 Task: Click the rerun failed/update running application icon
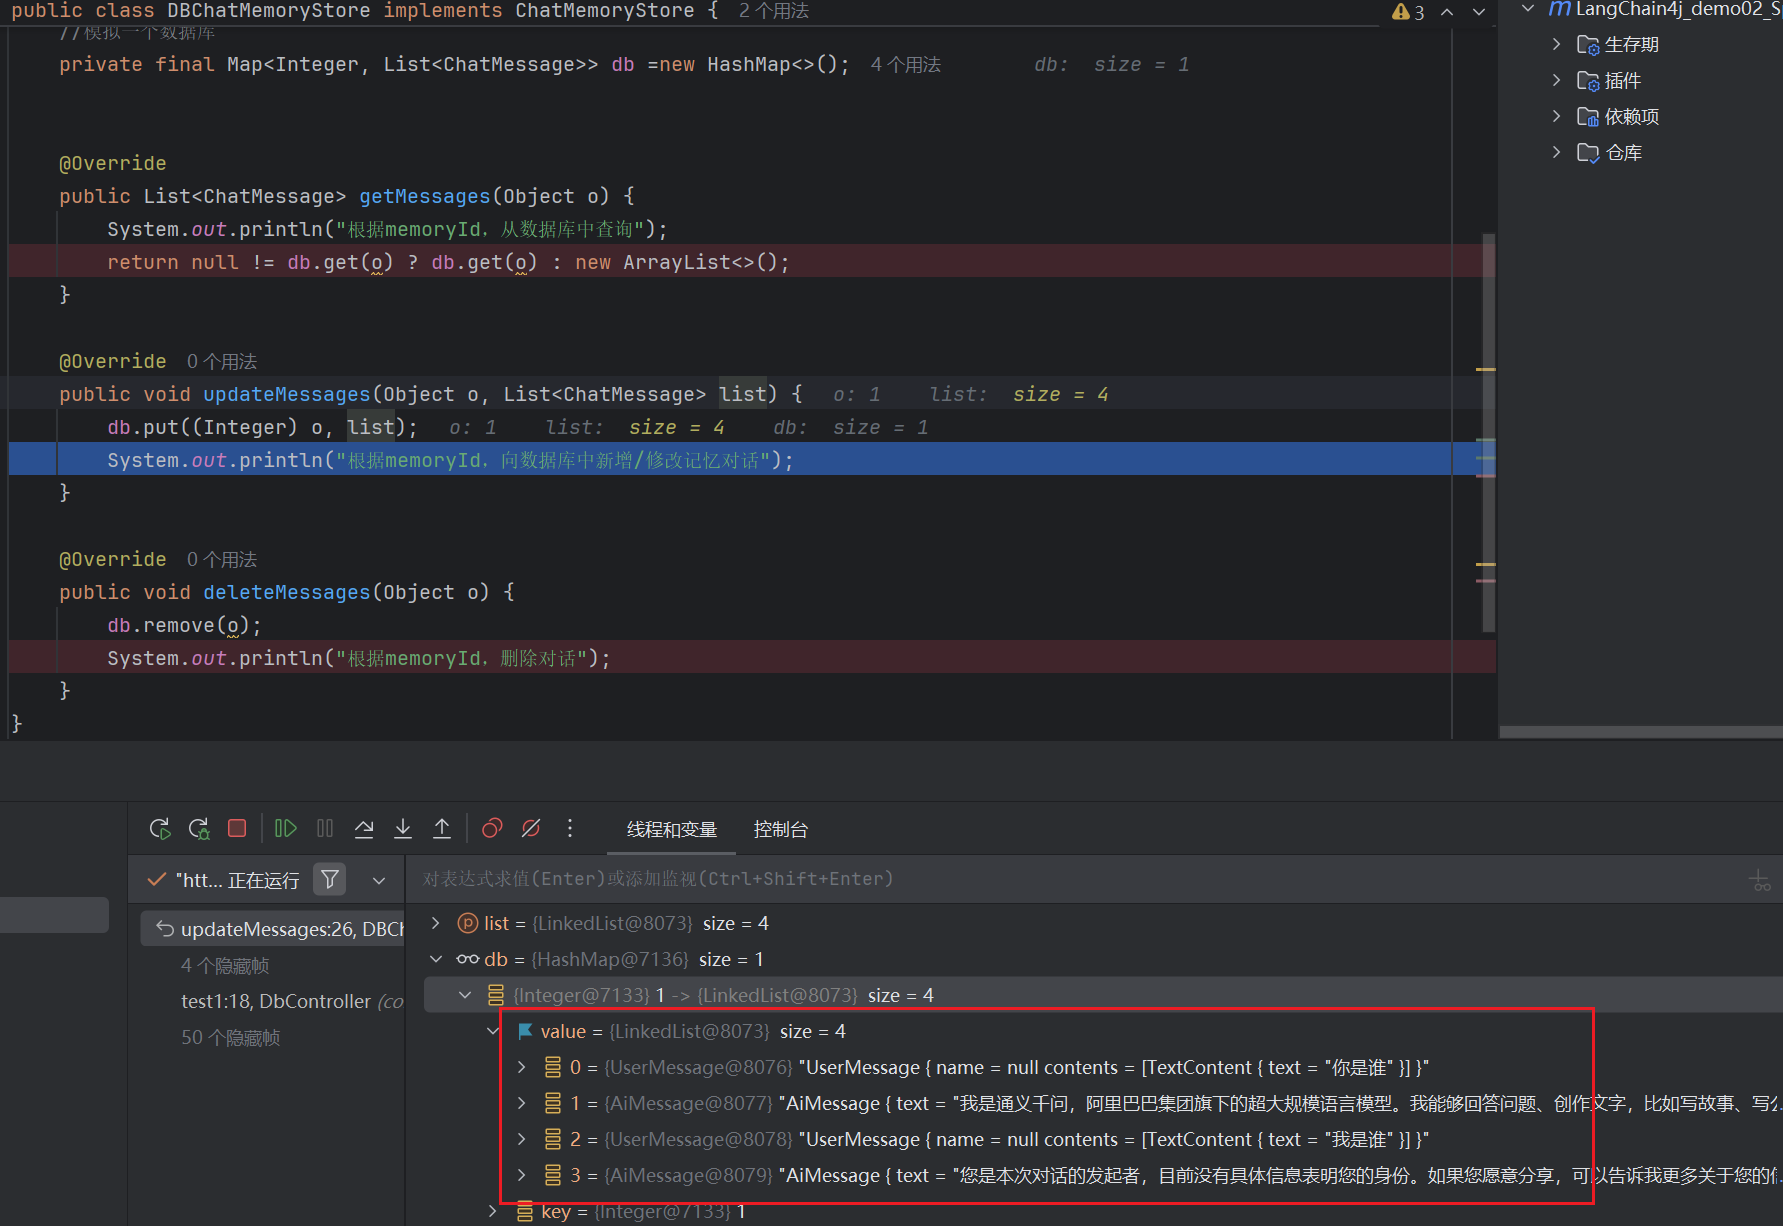coord(199,829)
